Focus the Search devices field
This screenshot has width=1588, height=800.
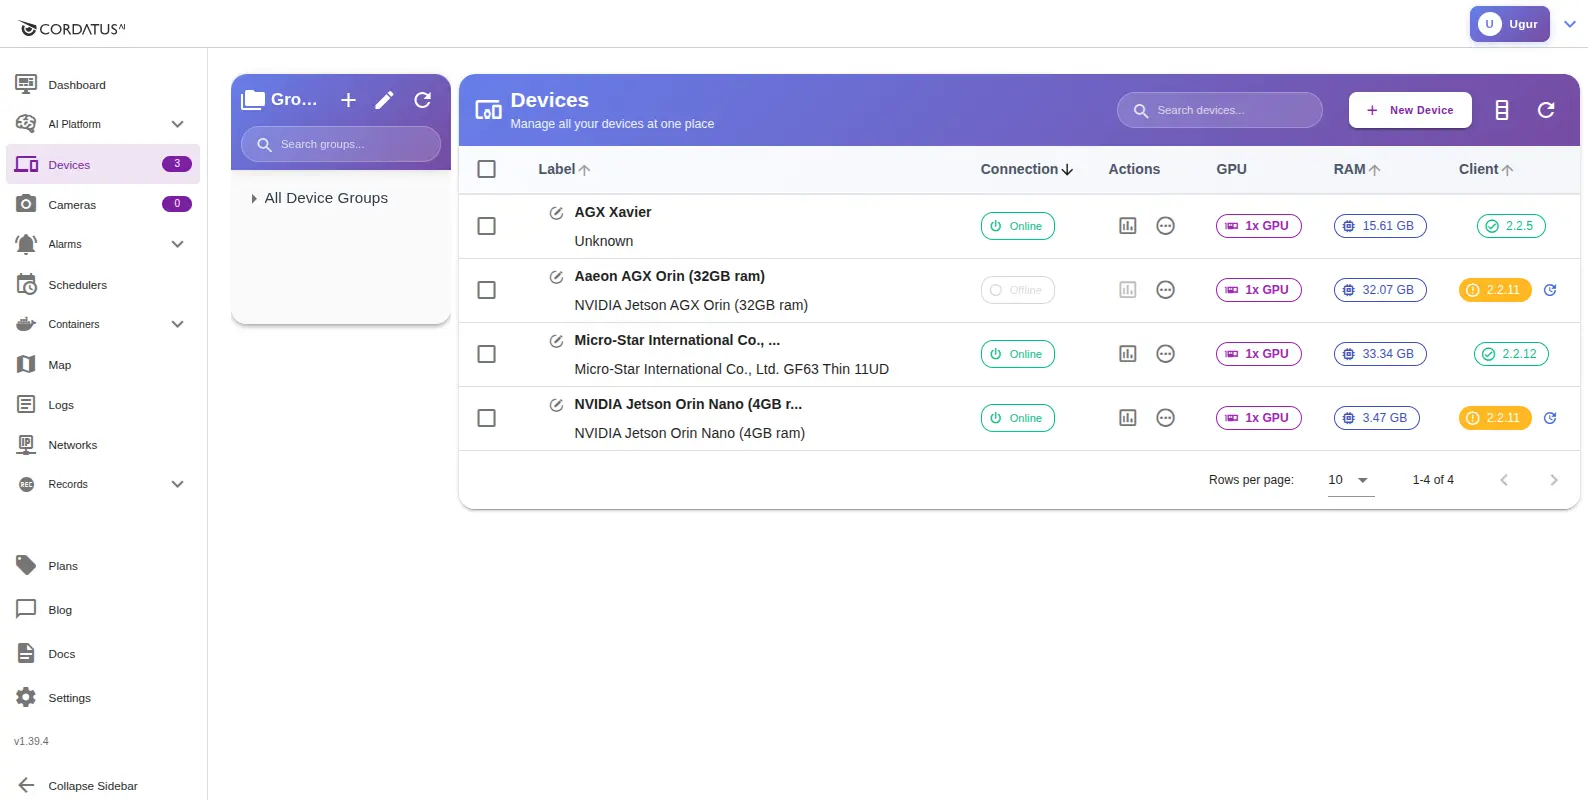(x=1219, y=110)
